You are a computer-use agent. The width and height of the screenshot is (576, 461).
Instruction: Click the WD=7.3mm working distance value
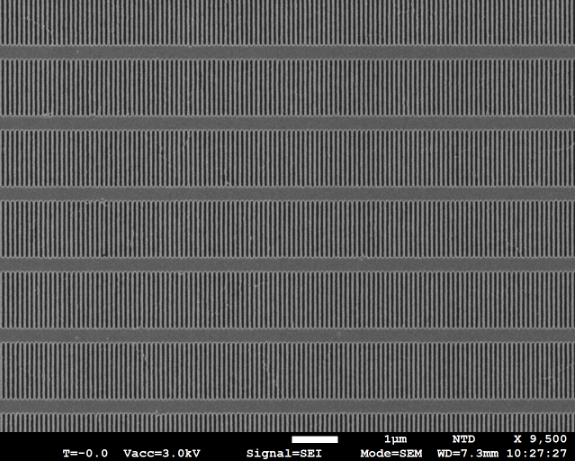tap(468, 453)
